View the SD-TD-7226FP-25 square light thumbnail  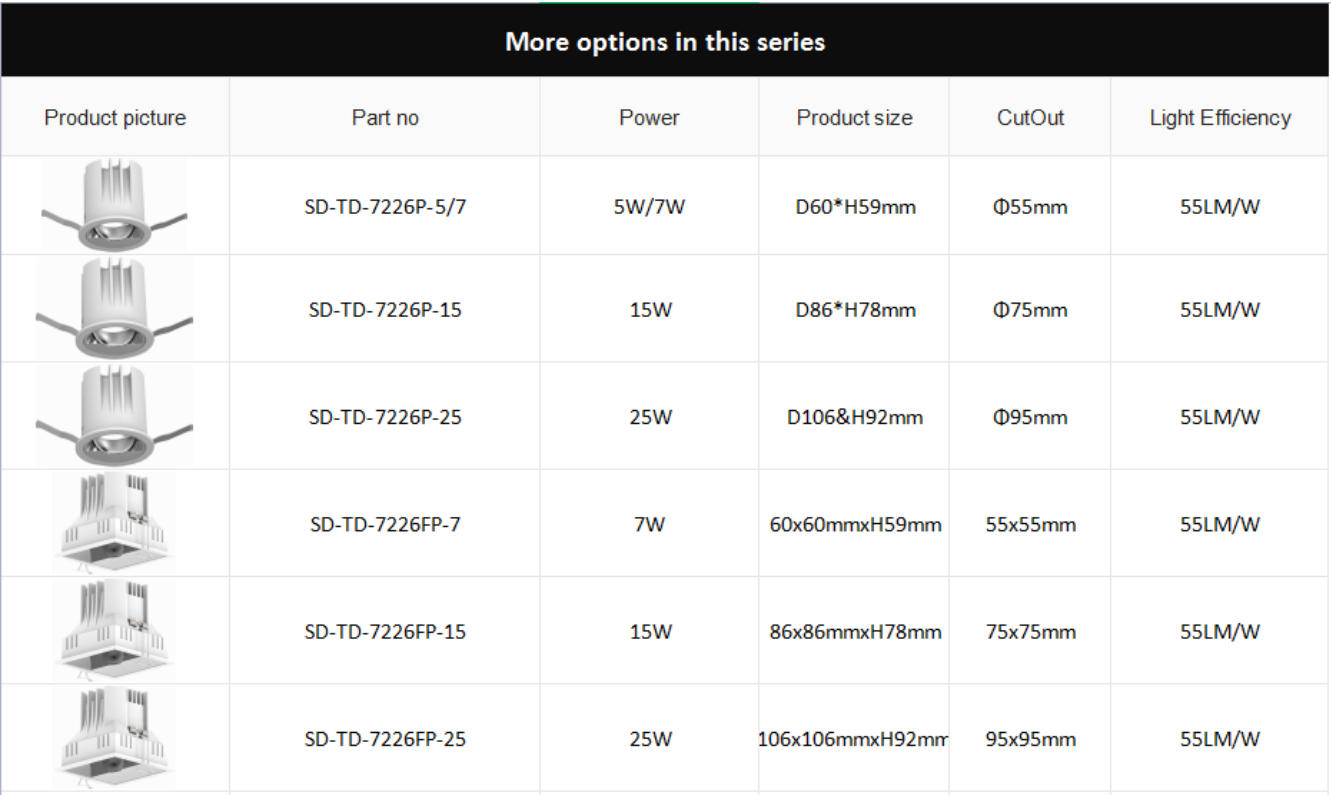[x=114, y=737]
